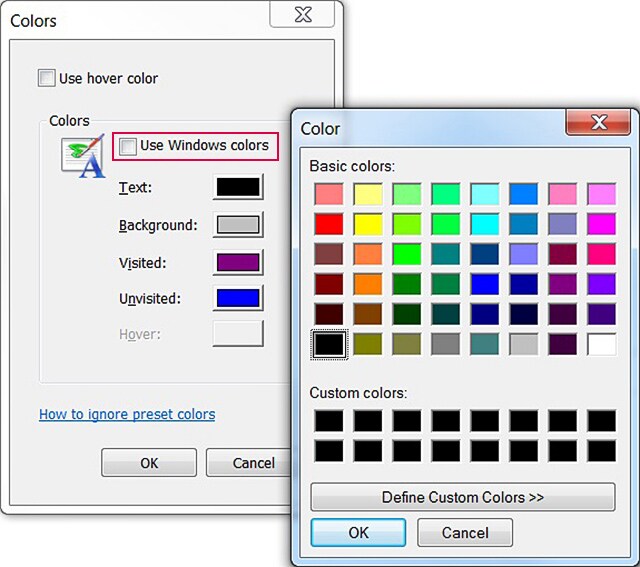Open the Text color black swatch button
Screen dimensions: 640x567
tap(238, 187)
